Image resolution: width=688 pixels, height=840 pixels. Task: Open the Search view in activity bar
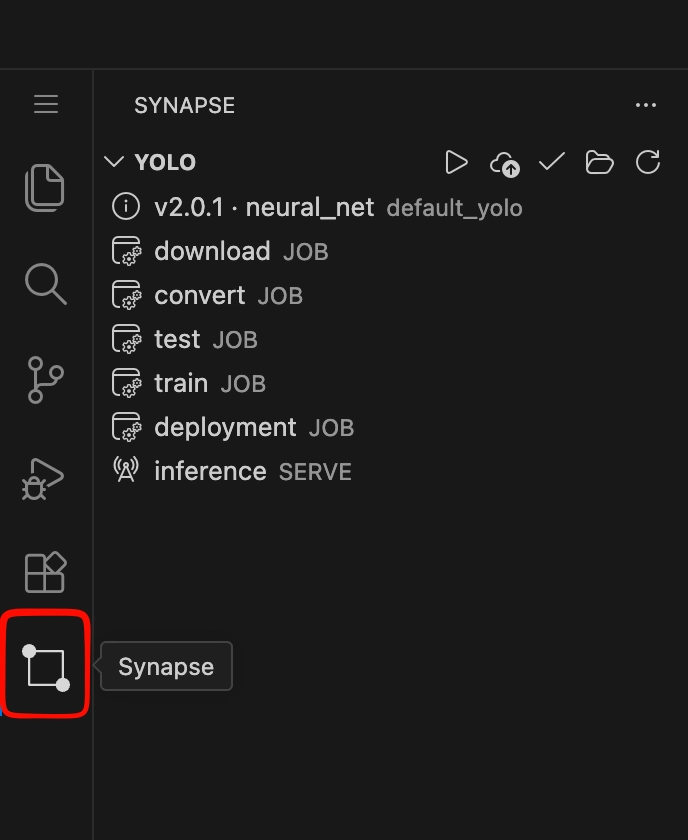(x=46, y=284)
